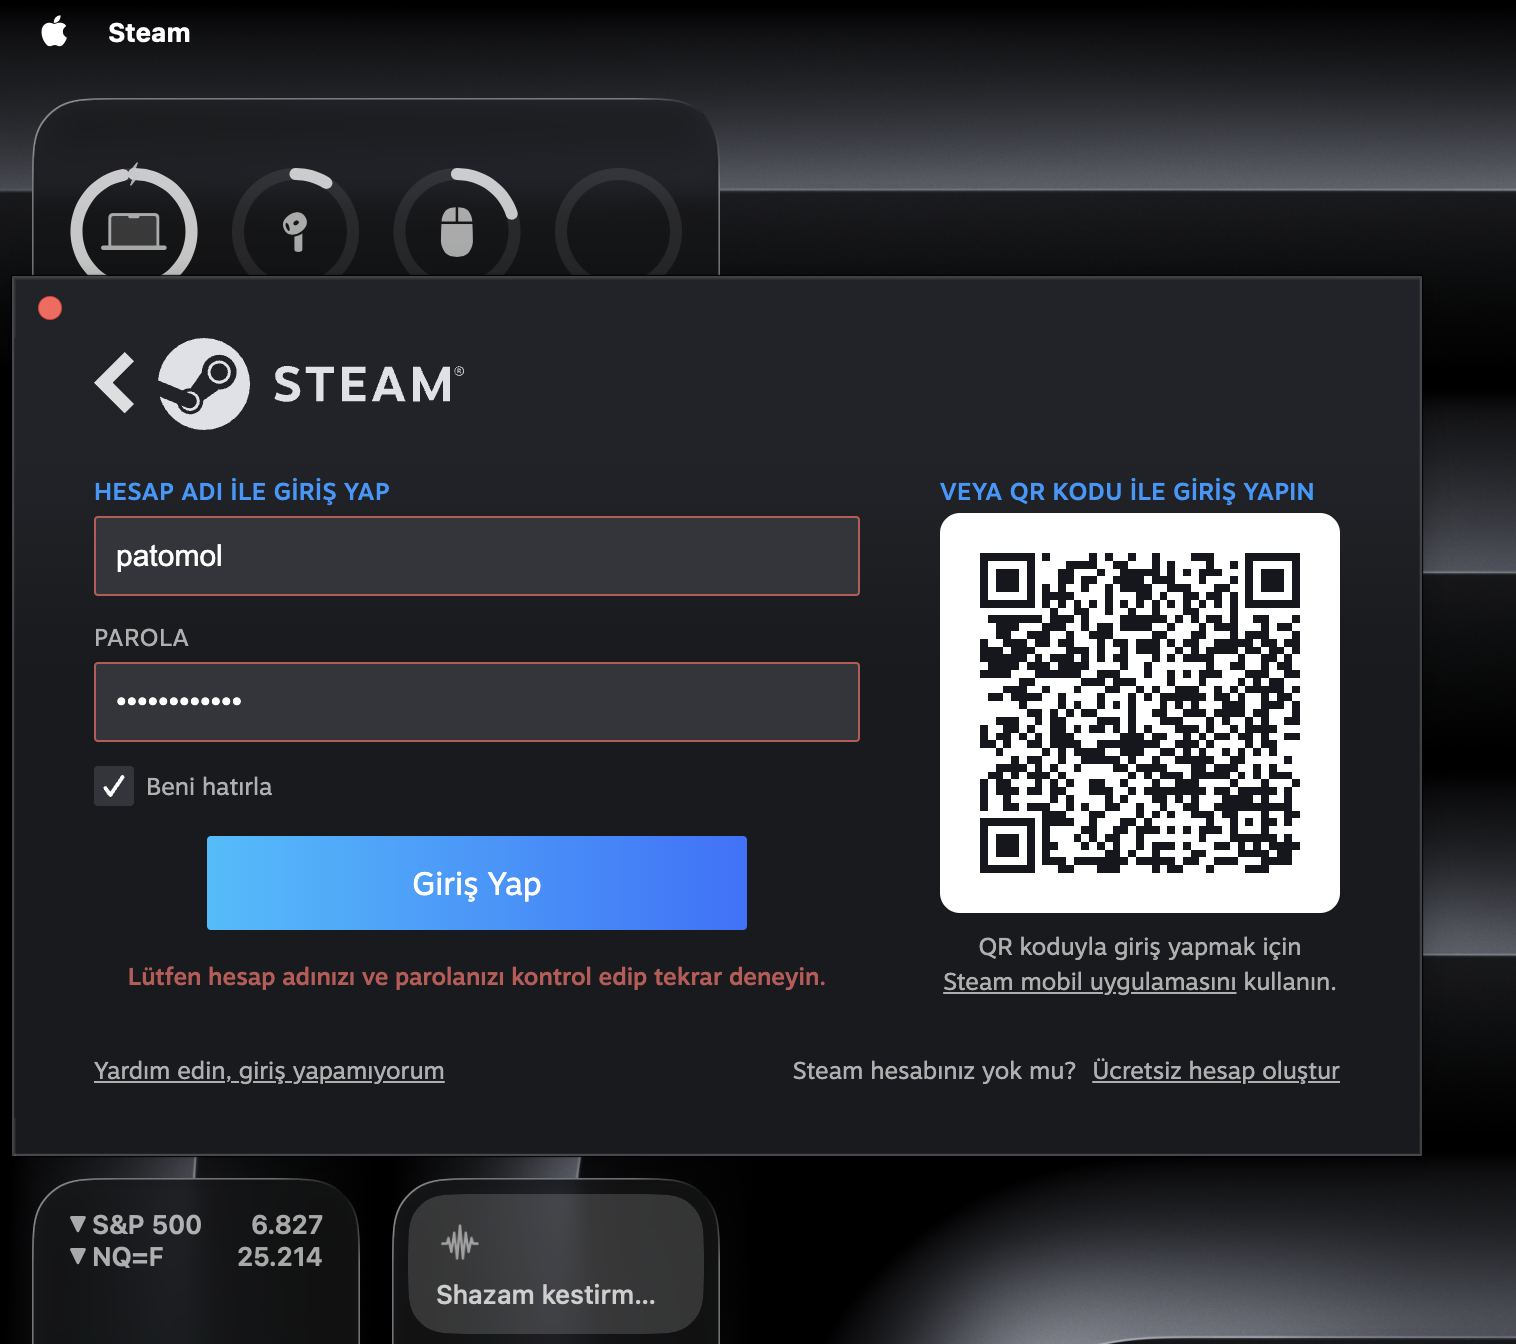Click the laptop battery icon in widget
The width and height of the screenshot is (1516, 1344).
point(134,231)
